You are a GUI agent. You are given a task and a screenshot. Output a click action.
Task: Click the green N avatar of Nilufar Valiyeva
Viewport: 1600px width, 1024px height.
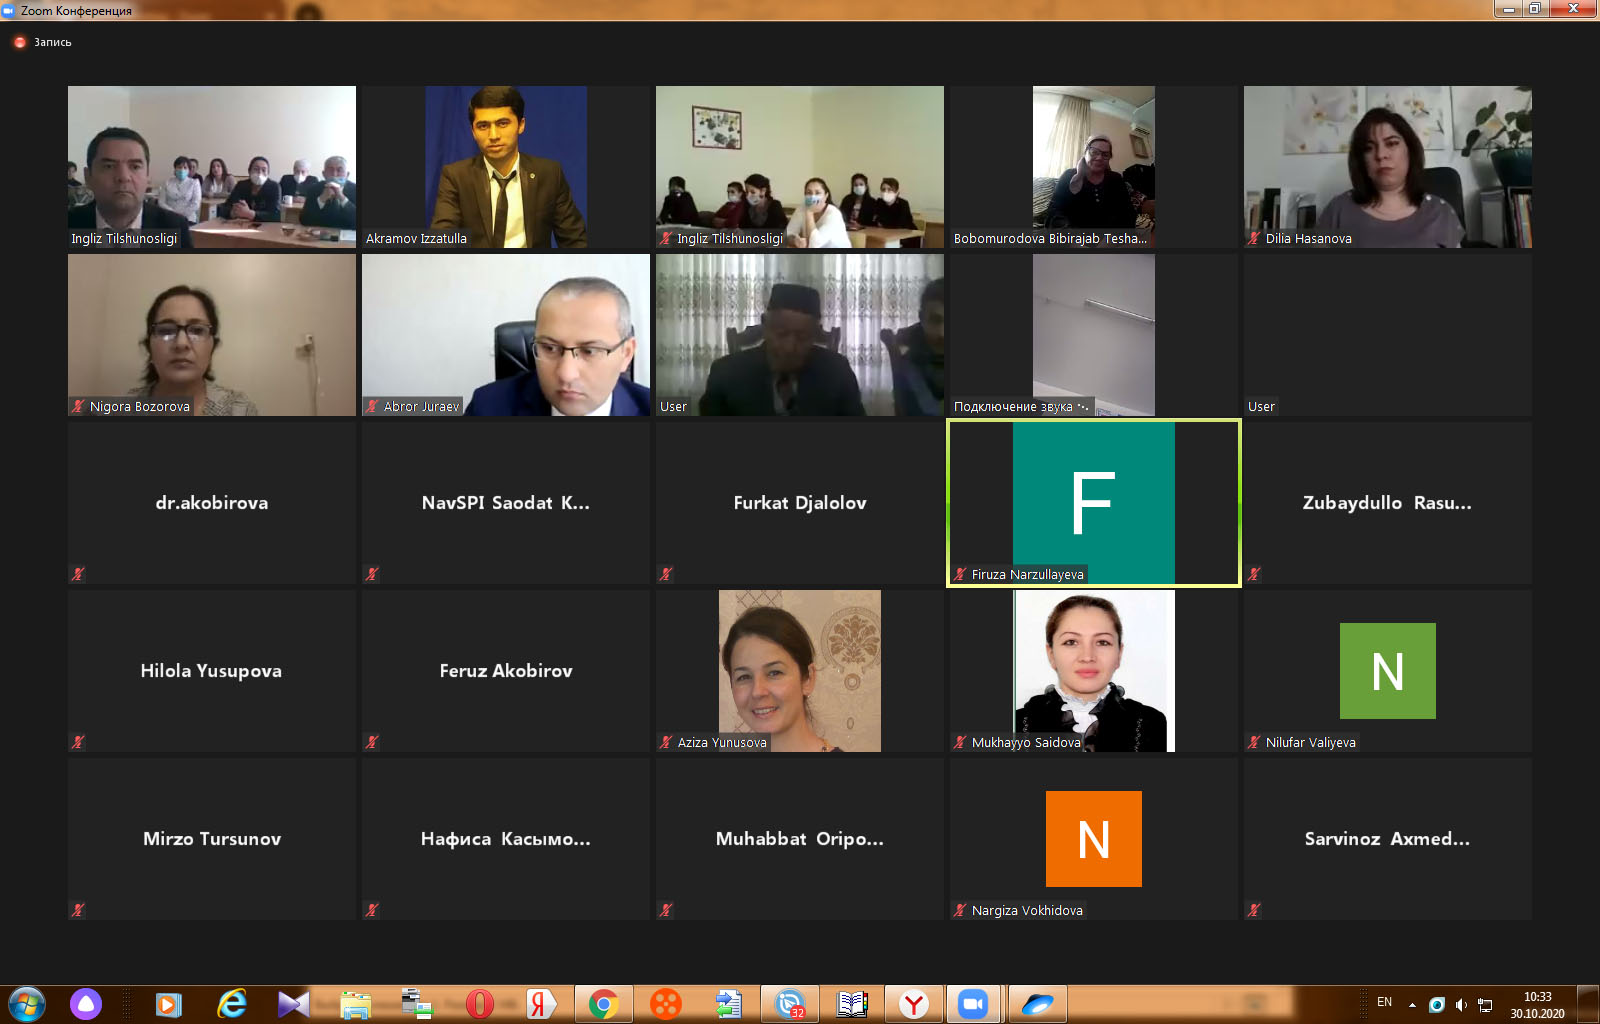(1387, 670)
